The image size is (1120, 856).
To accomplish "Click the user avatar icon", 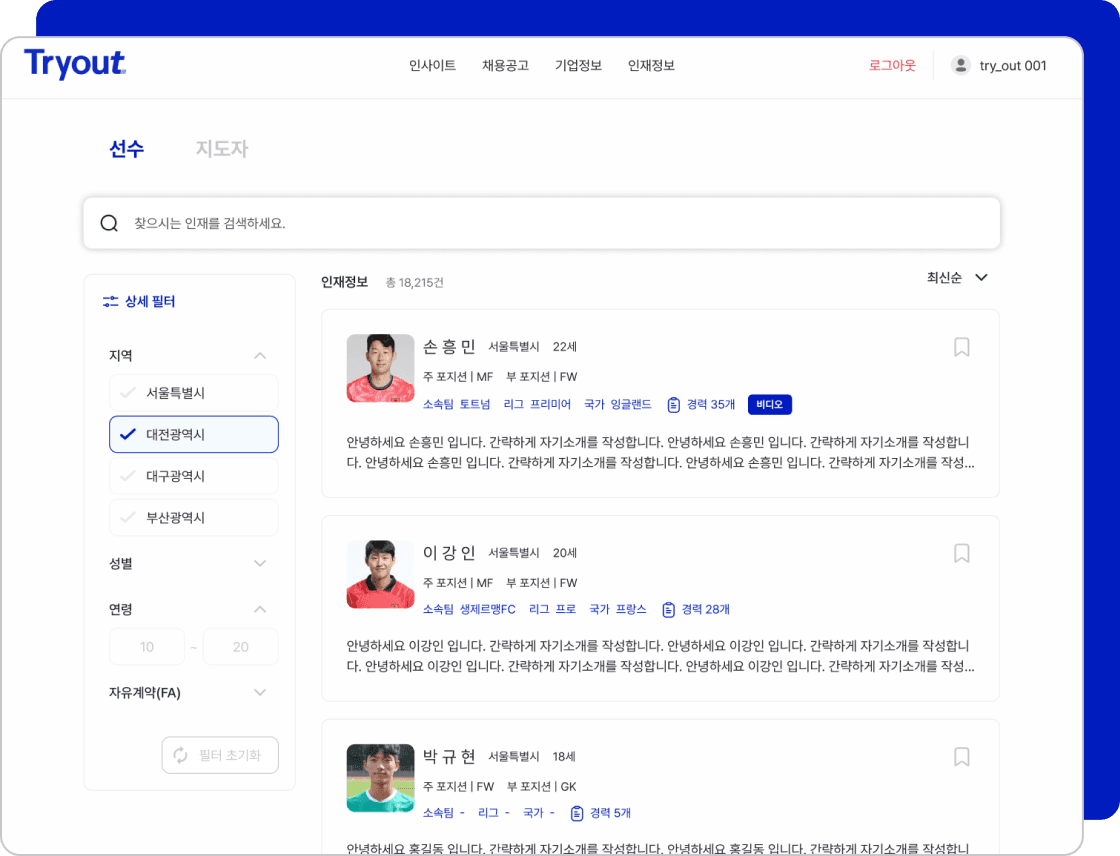I will 961,65.
